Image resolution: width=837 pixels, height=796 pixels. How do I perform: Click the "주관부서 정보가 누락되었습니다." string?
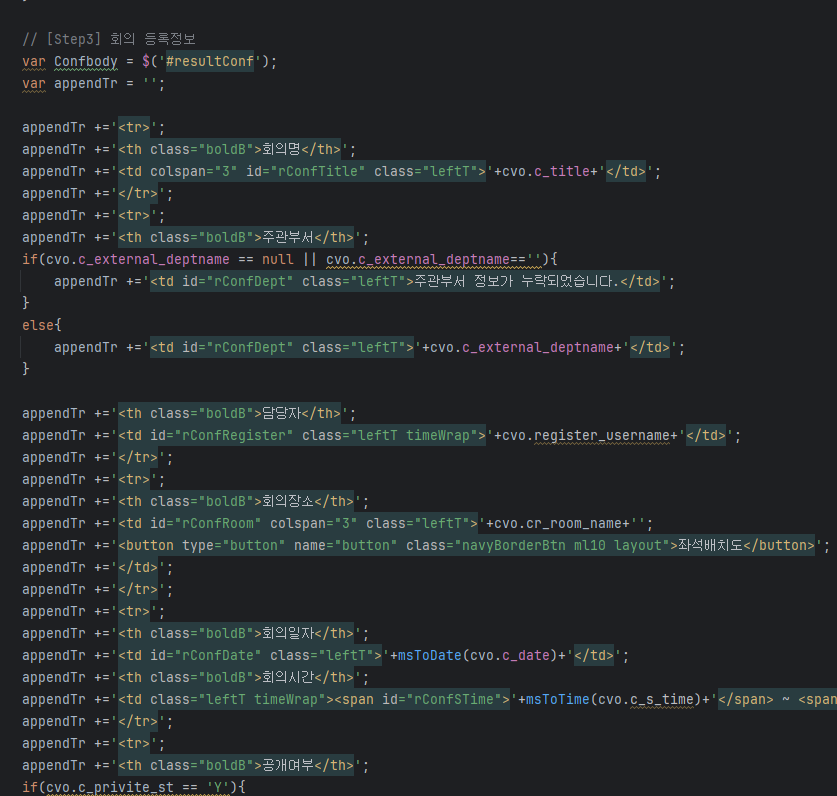(517, 281)
